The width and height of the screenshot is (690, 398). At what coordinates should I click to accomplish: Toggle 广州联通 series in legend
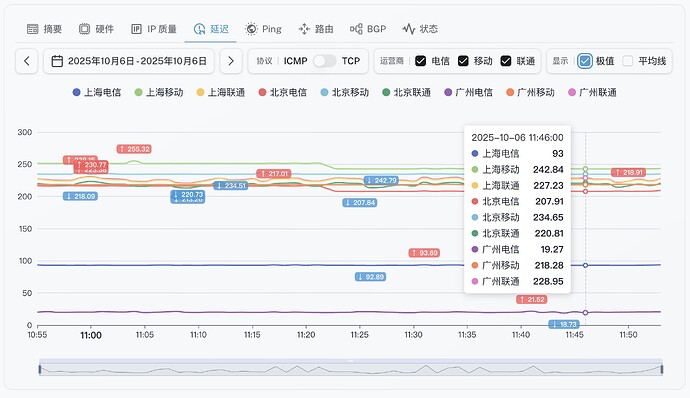(592, 92)
